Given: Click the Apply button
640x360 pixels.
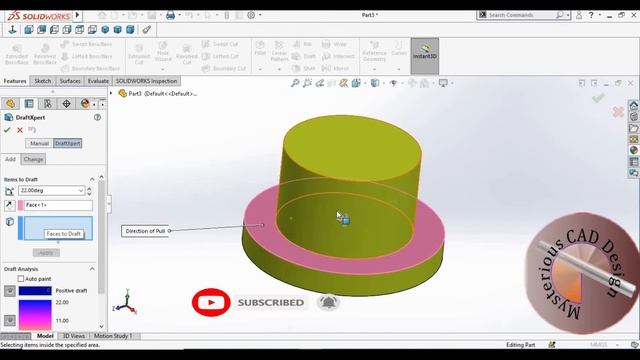Looking at the screenshot, I should point(46,253).
